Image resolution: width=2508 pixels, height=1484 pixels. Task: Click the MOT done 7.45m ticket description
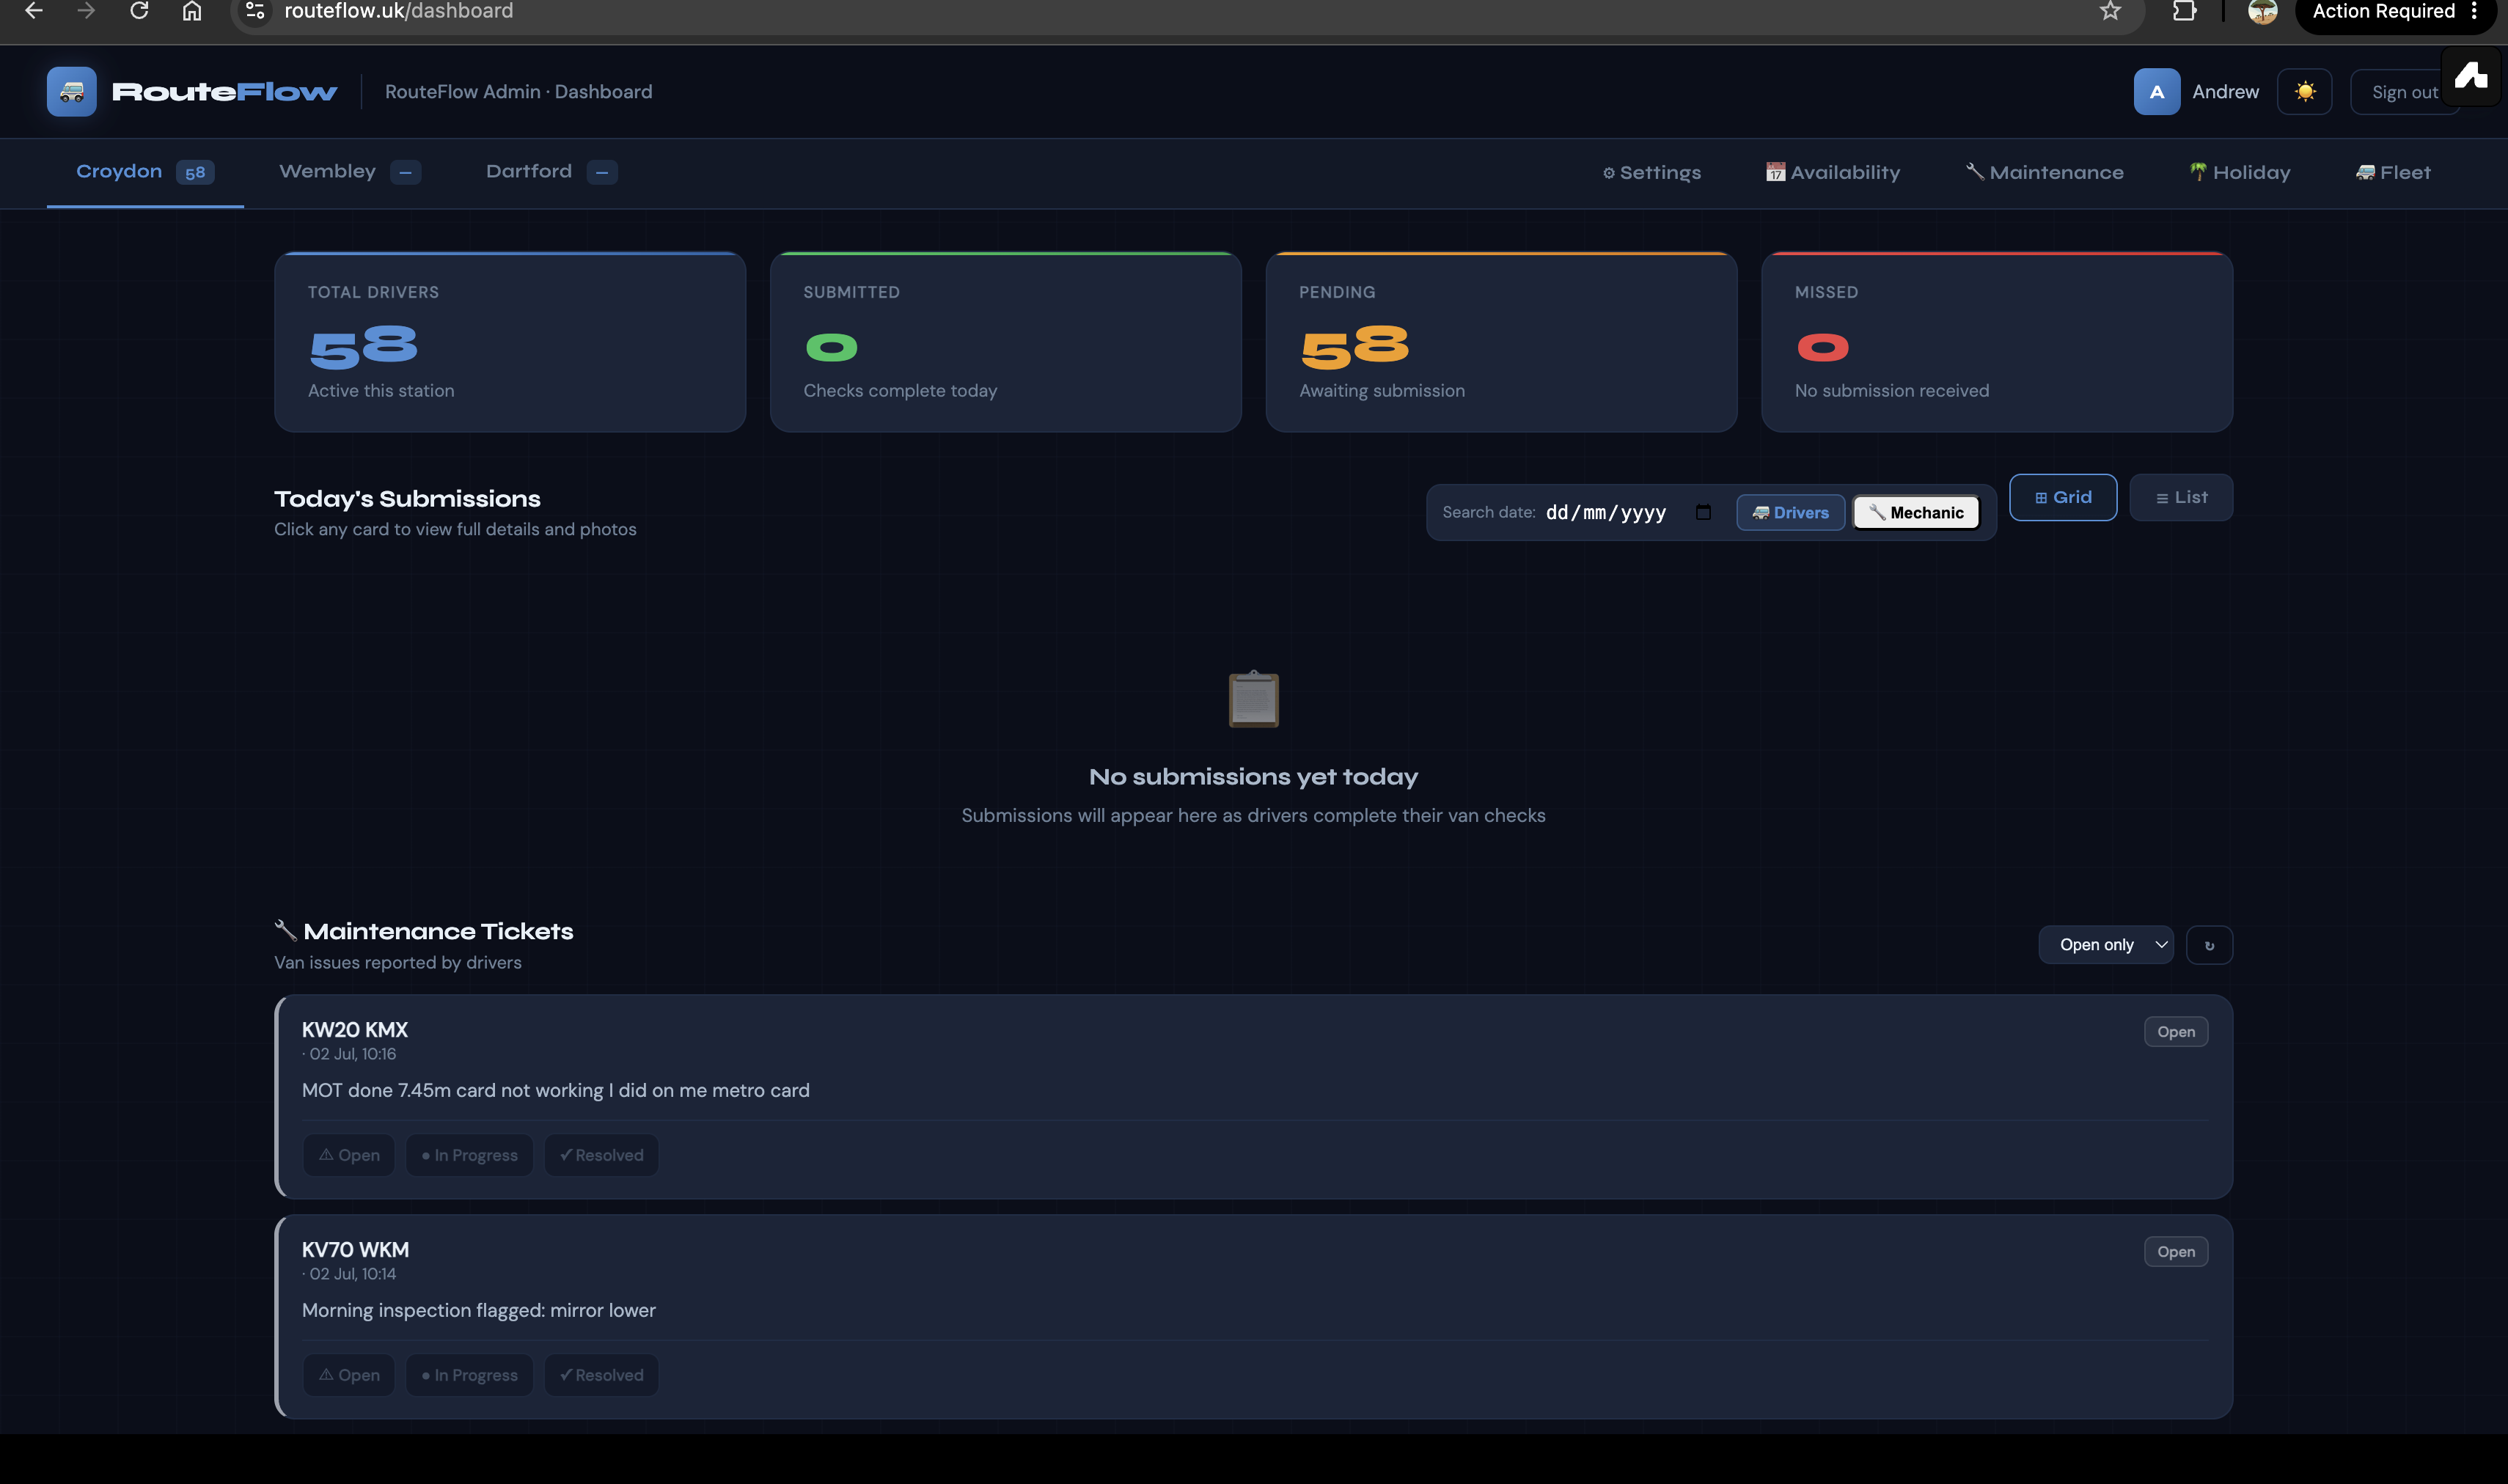pyautogui.click(x=556, y=1090)
